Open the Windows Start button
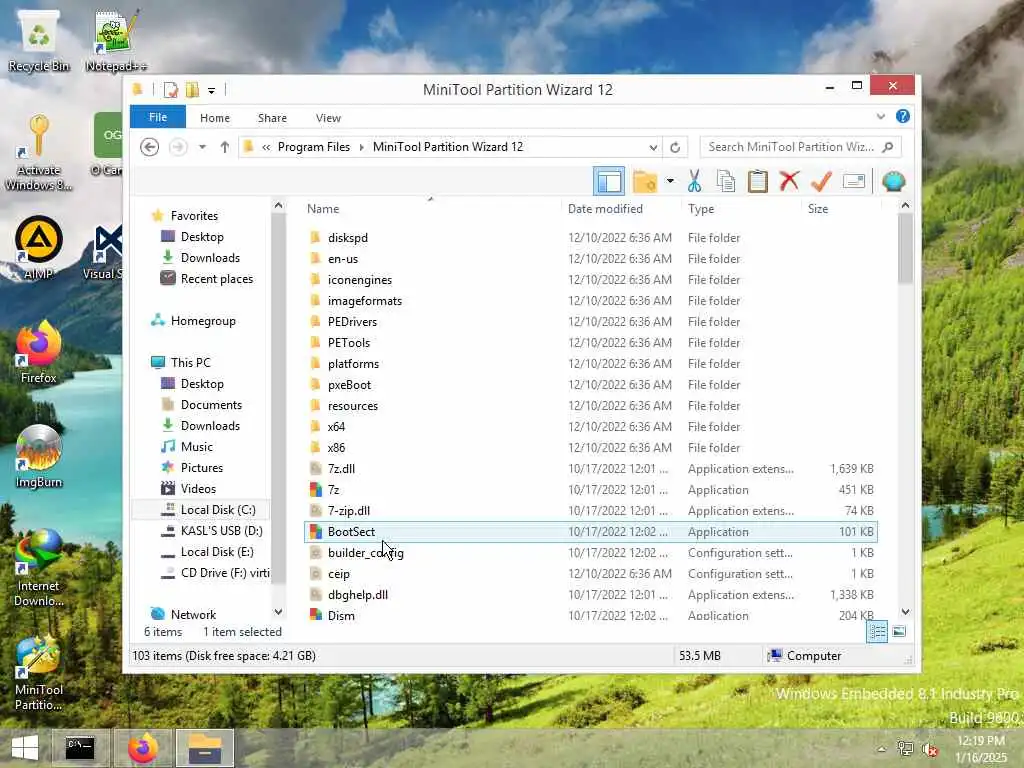Image resolution: width=1024 pixels, height=768 pixels. [x=25, y=748]
